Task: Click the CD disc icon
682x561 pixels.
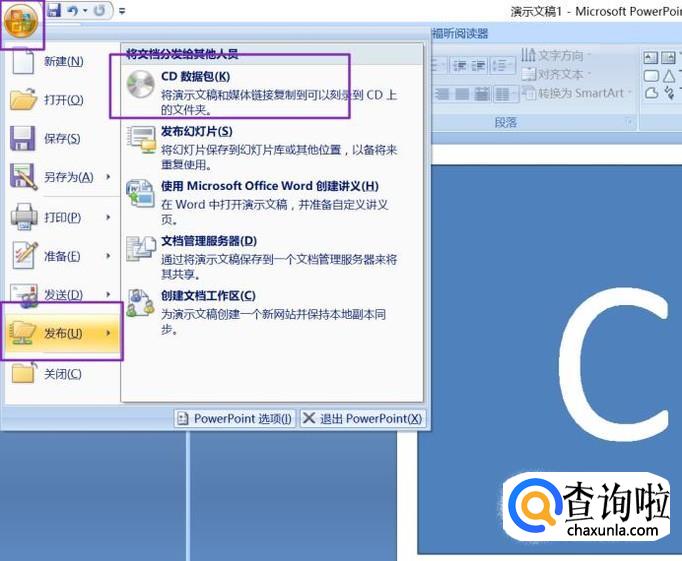Action: (x=140, y=84)
